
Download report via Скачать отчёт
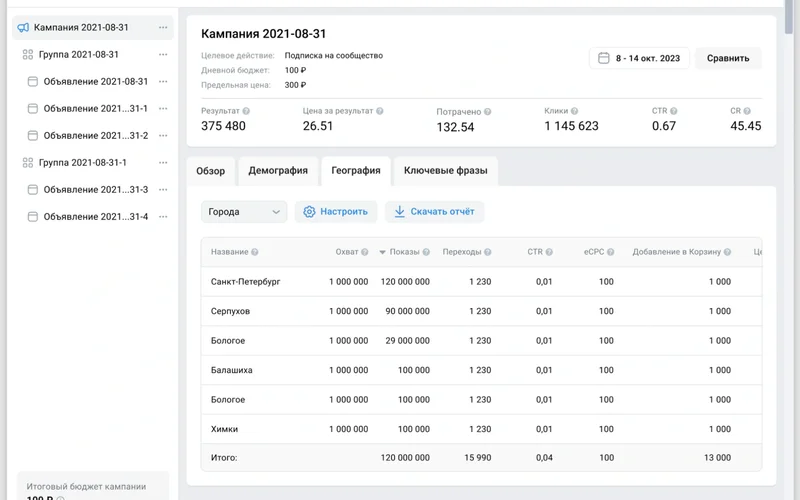[x=434, y=212]
